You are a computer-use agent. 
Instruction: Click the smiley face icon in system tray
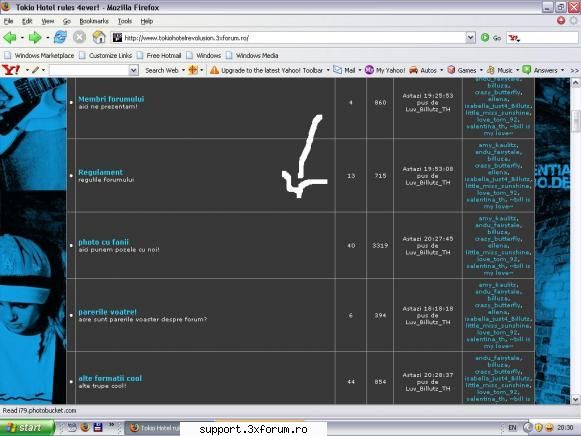tap(549, 427)
